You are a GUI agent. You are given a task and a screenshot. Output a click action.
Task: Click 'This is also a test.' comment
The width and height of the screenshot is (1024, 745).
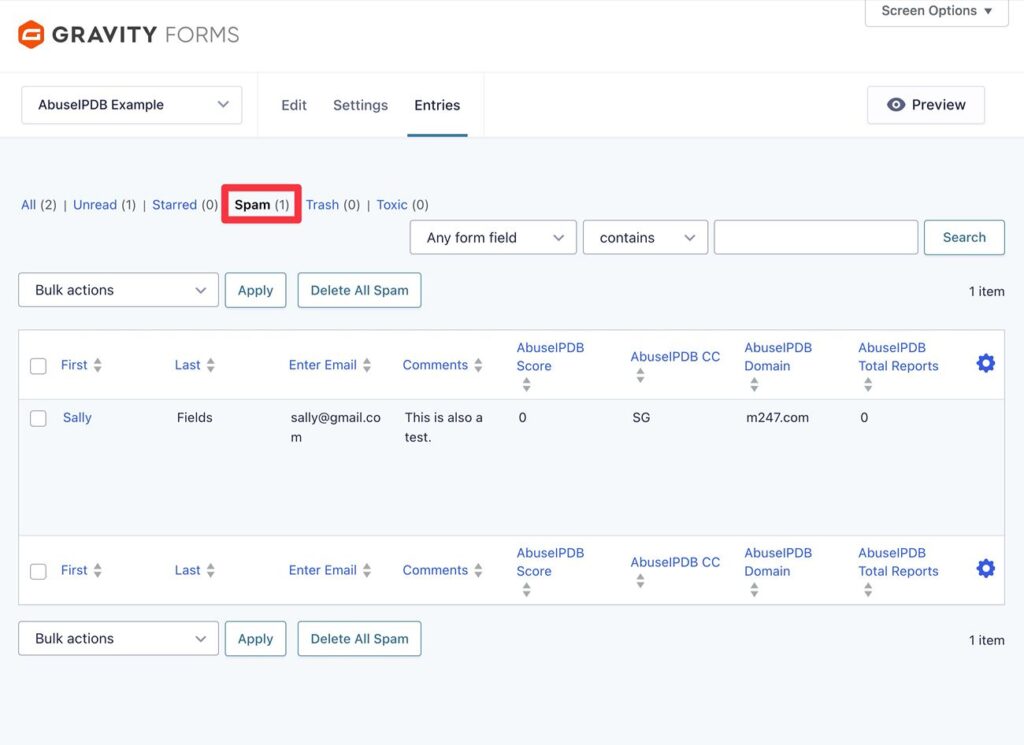[x=443, y=427]
